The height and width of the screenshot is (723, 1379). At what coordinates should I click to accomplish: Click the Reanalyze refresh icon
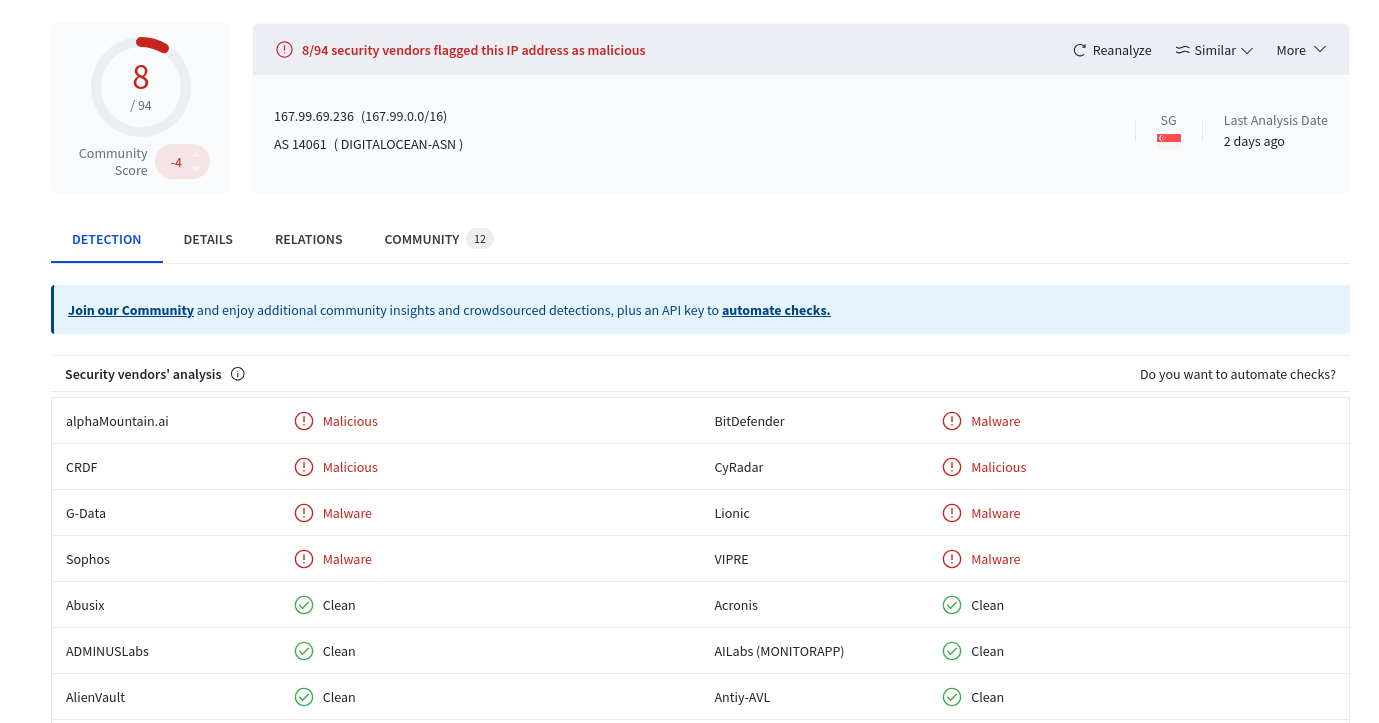click(x=1078, y=49)
